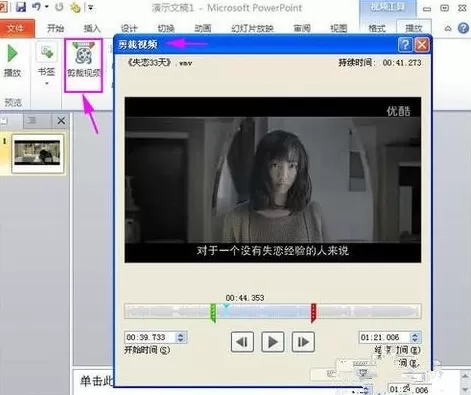
Task: Open the 幻灯片放映 ribbon tab
Action: pyautogui.click(x=252, y=29)
